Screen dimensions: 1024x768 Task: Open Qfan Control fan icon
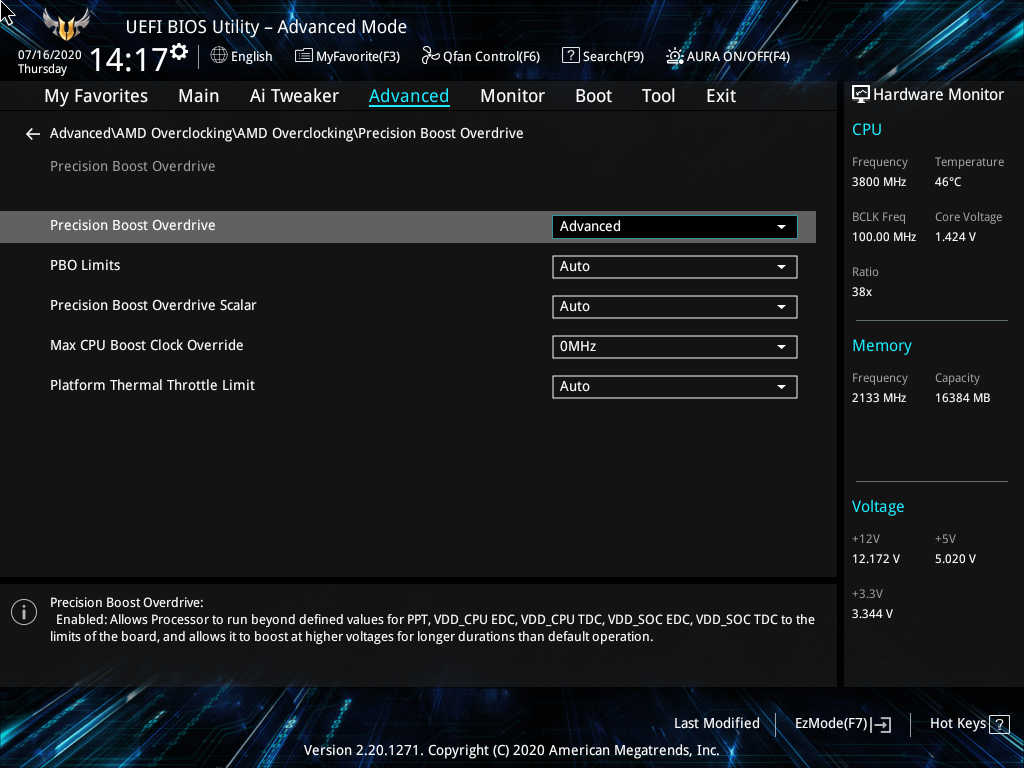click(430, 56)
